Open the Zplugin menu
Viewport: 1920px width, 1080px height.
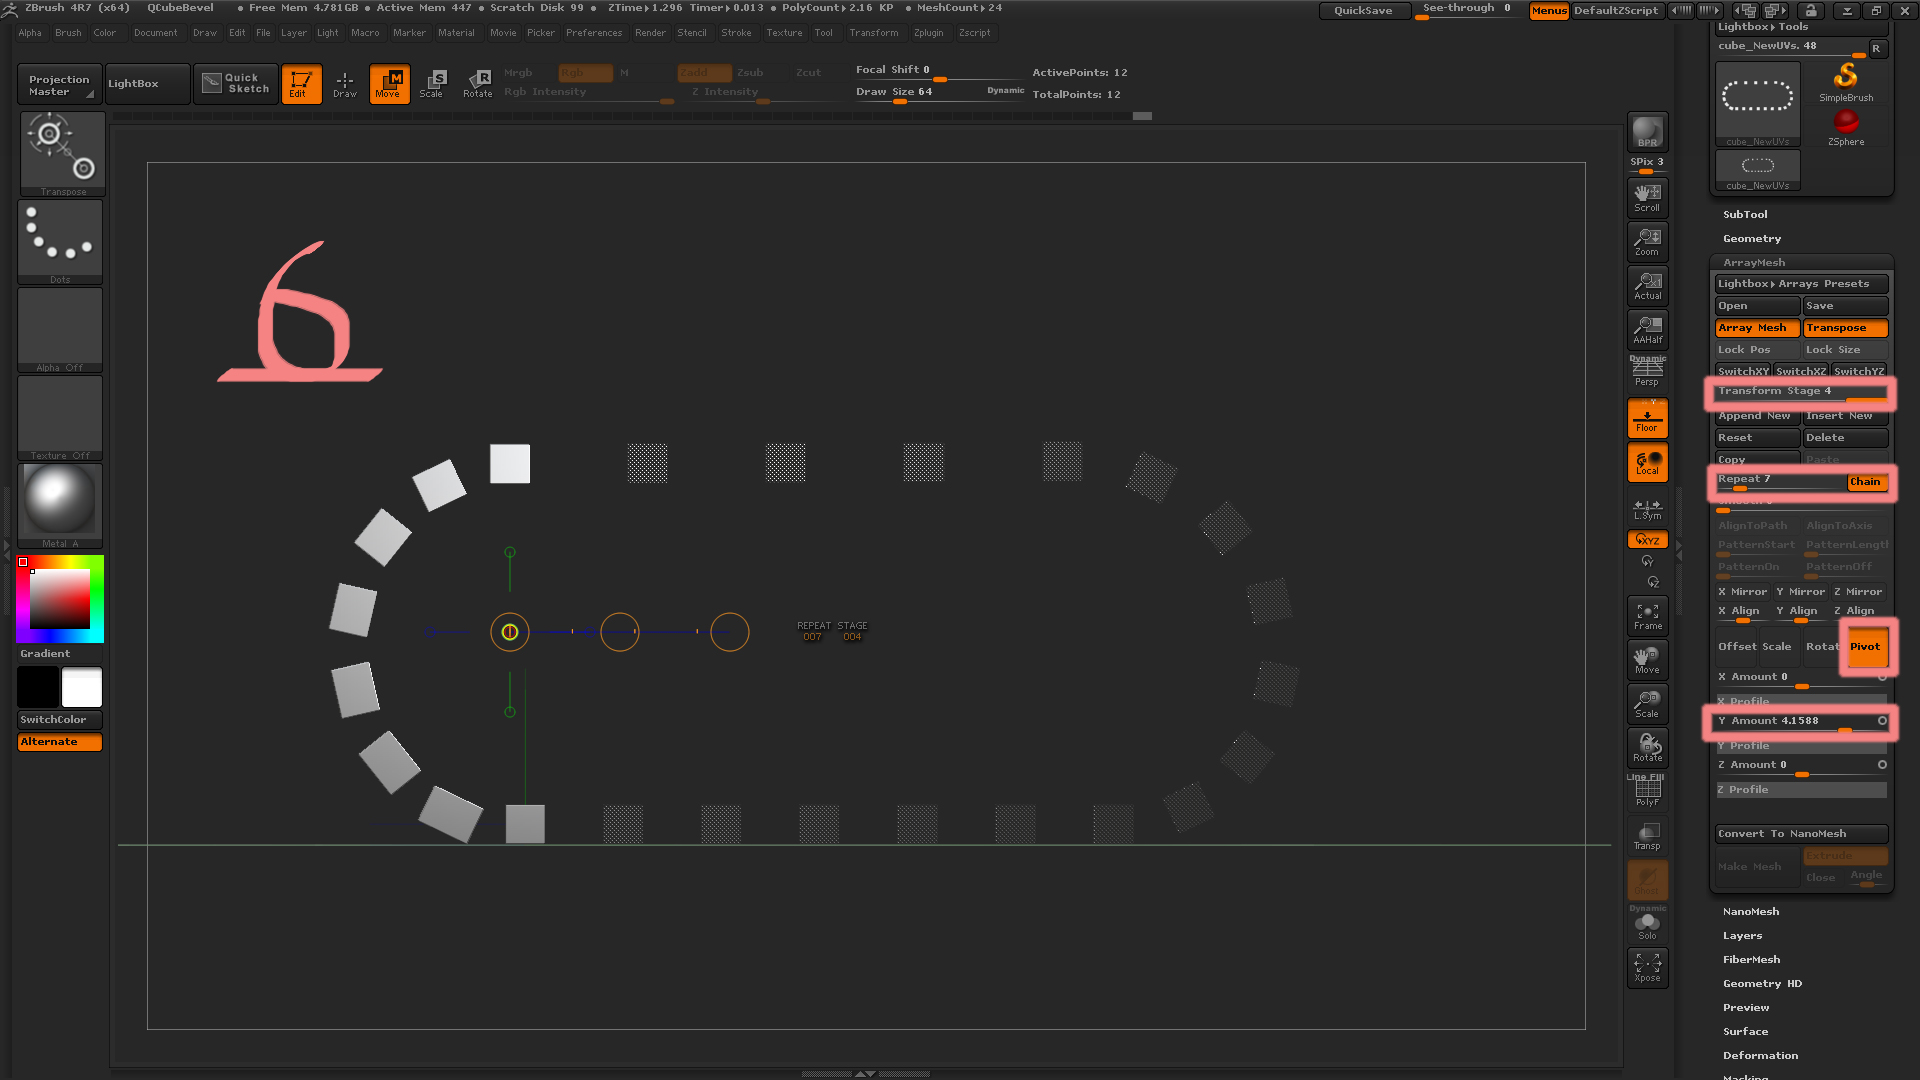click(x=928, y=33)
